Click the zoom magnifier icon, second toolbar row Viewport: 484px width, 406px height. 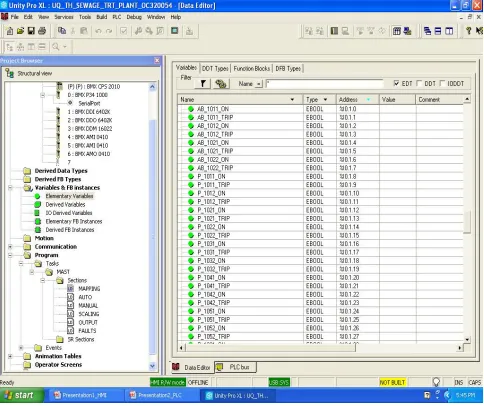tap(55, 47)
